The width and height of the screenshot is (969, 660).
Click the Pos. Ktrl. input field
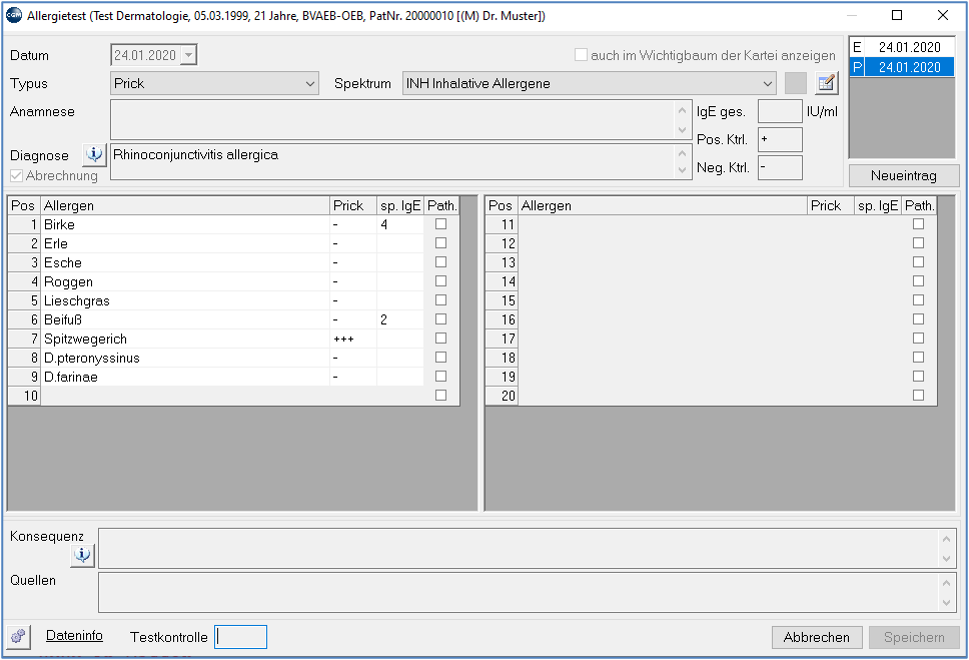(x=780, y=140)
